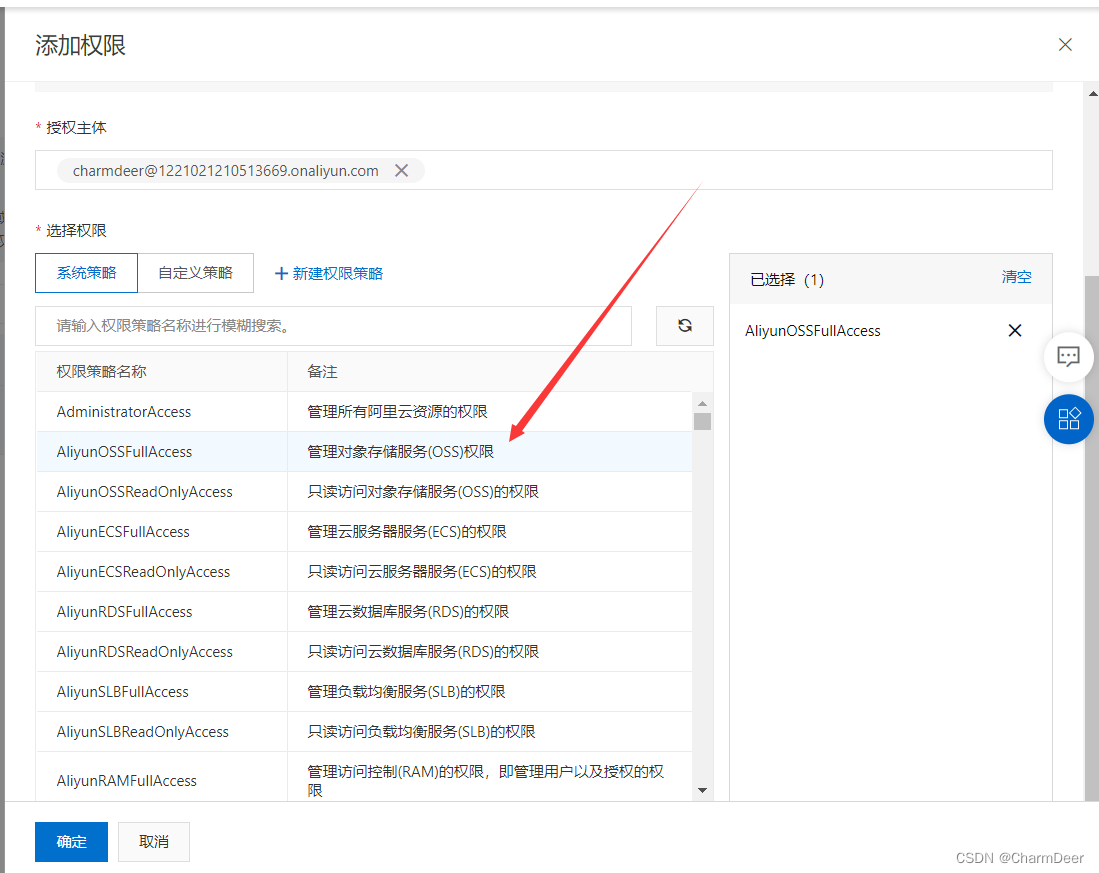This screenshot has height=873, width=1099.
Task: Select the AliyunSLBReadOnlyAccess policy
Action: click(x=364, y=731)
